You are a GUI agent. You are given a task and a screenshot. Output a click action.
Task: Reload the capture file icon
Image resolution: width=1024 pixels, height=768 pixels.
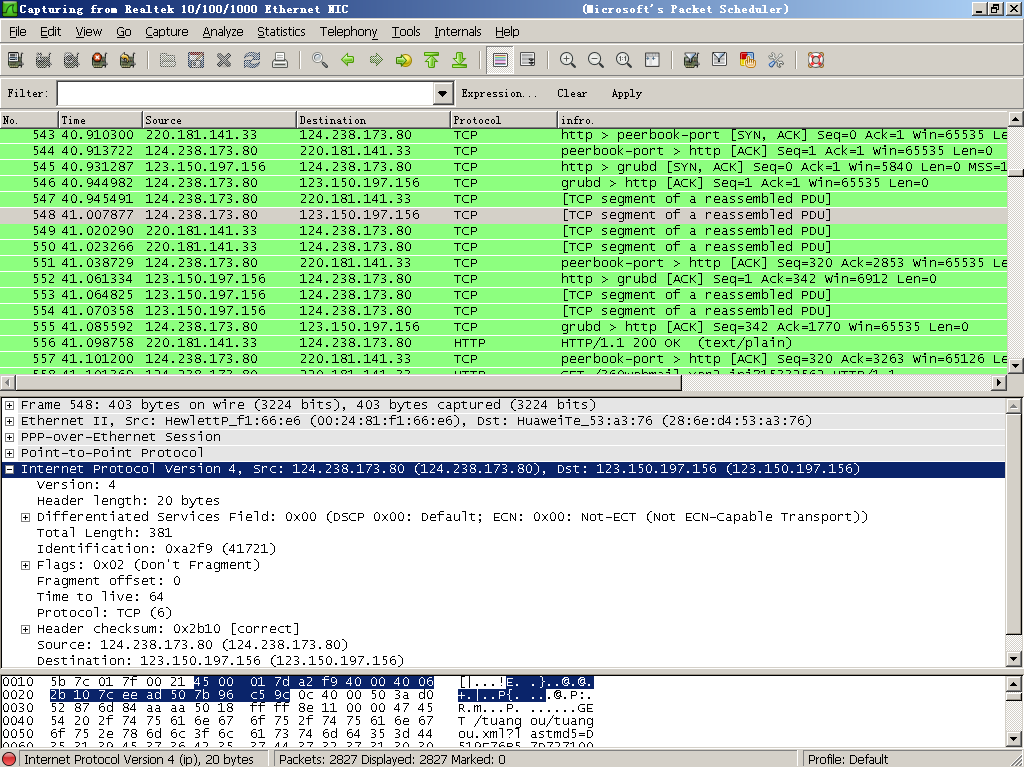[252, 60]
